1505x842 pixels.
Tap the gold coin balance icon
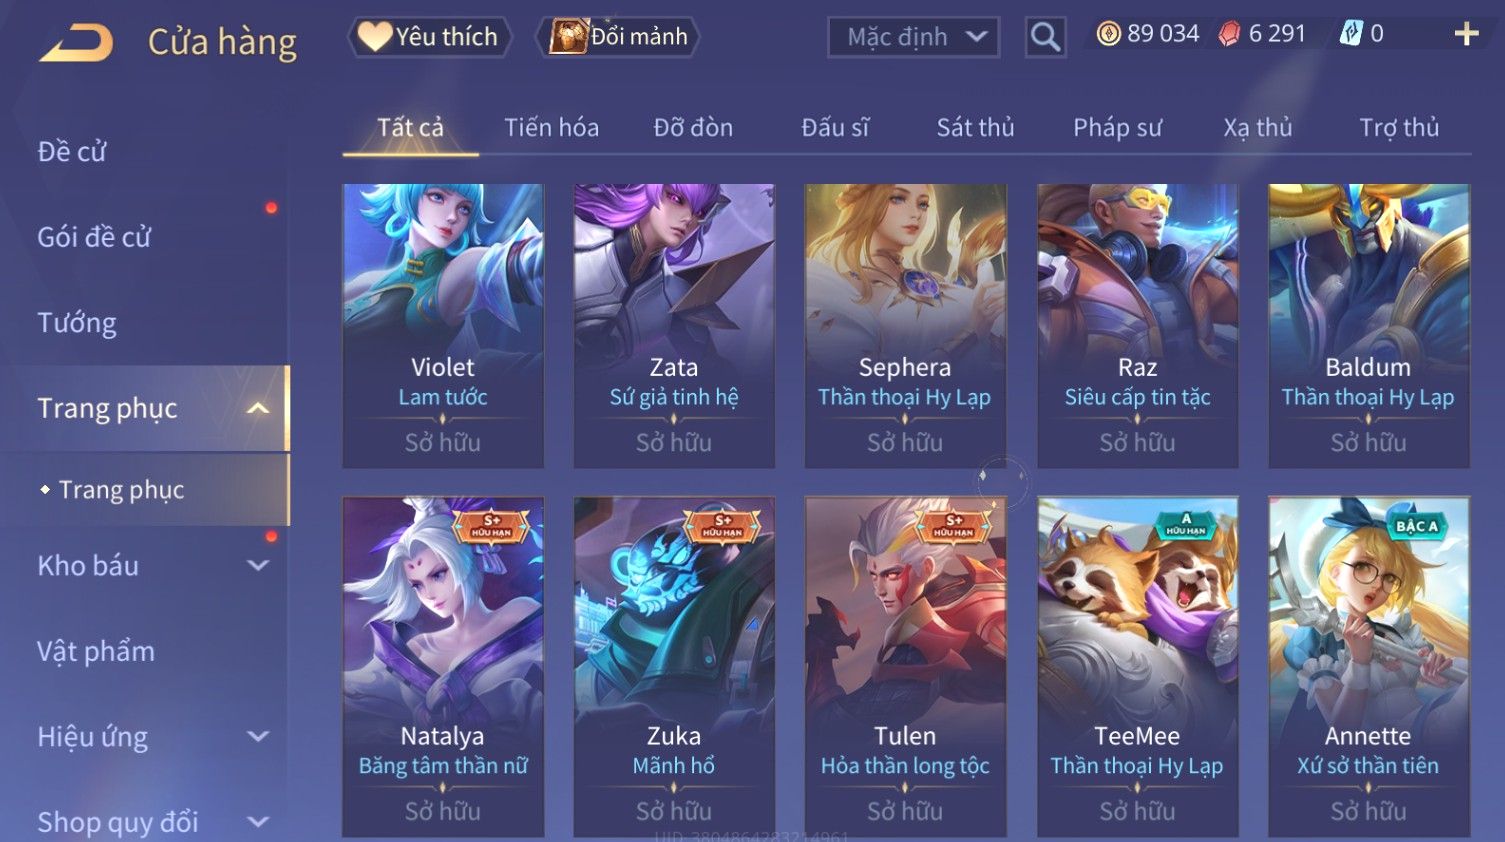tap(1108, 34)
